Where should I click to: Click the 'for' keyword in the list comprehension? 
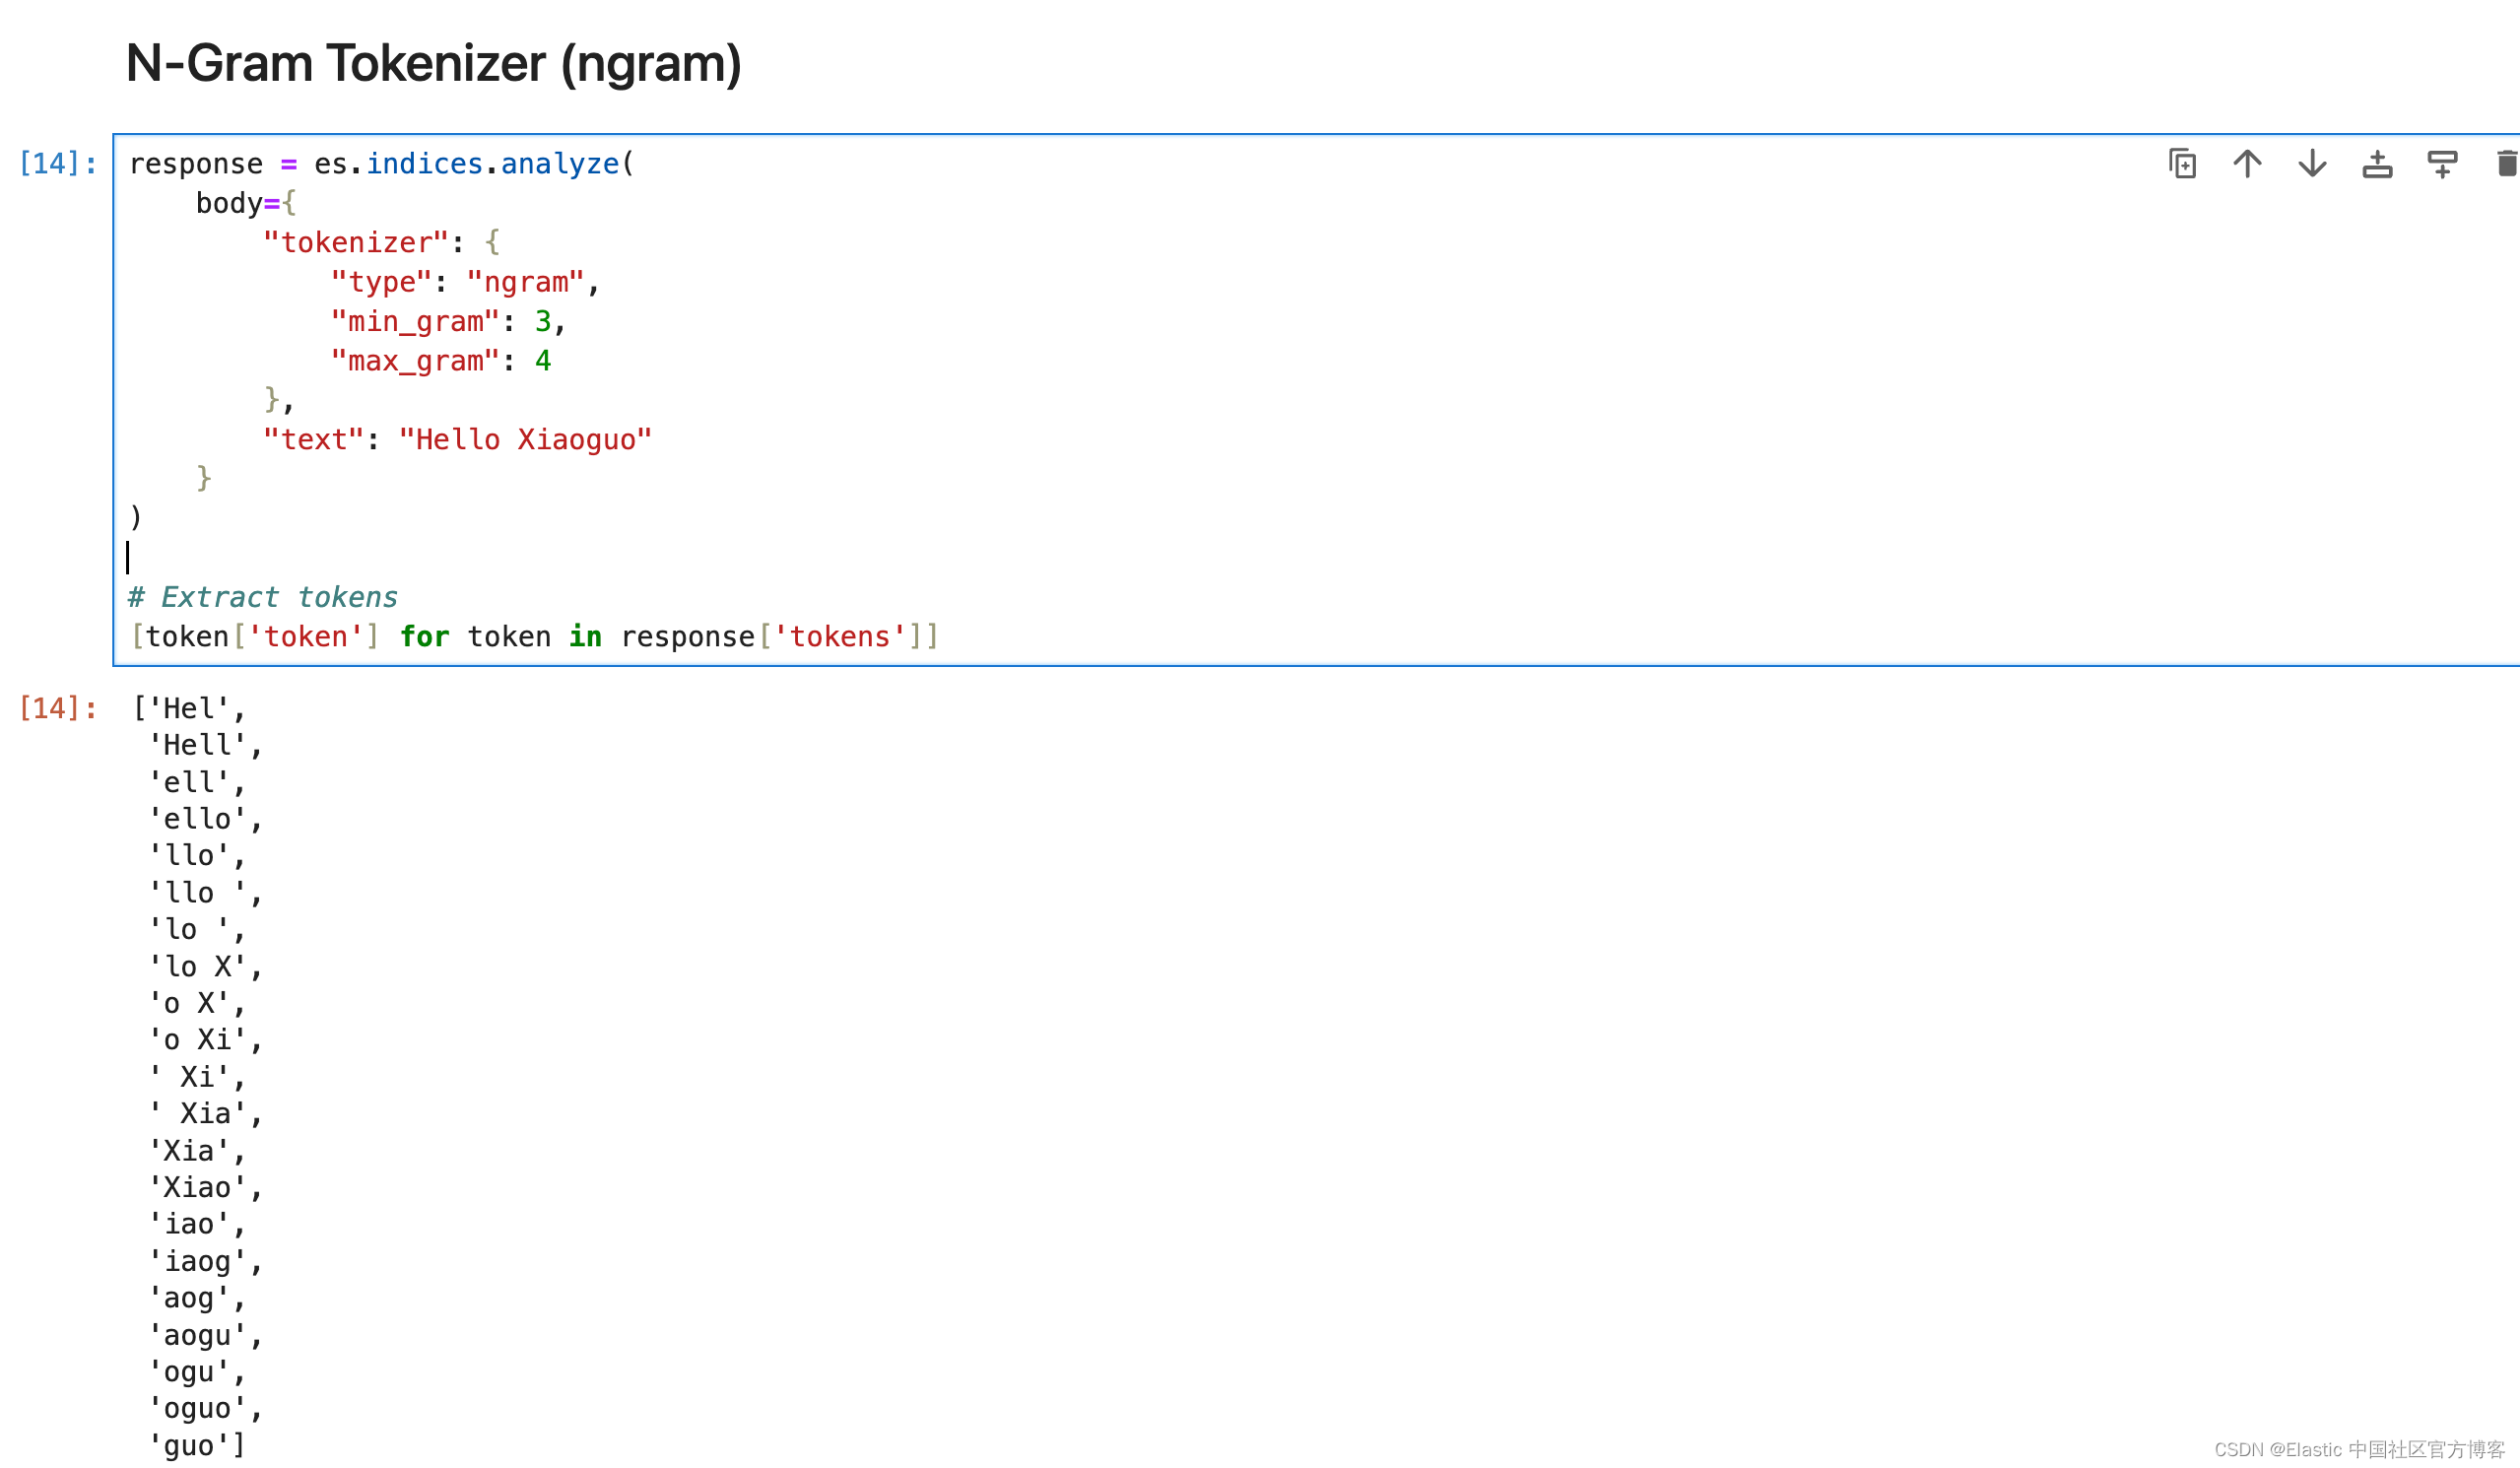[x=424, y=636]
